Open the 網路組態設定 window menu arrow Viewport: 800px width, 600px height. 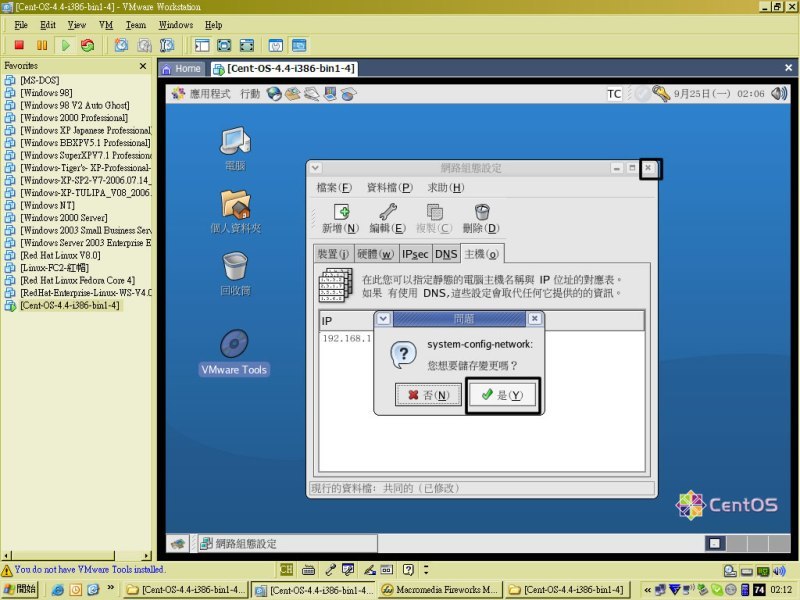point(315,168)
